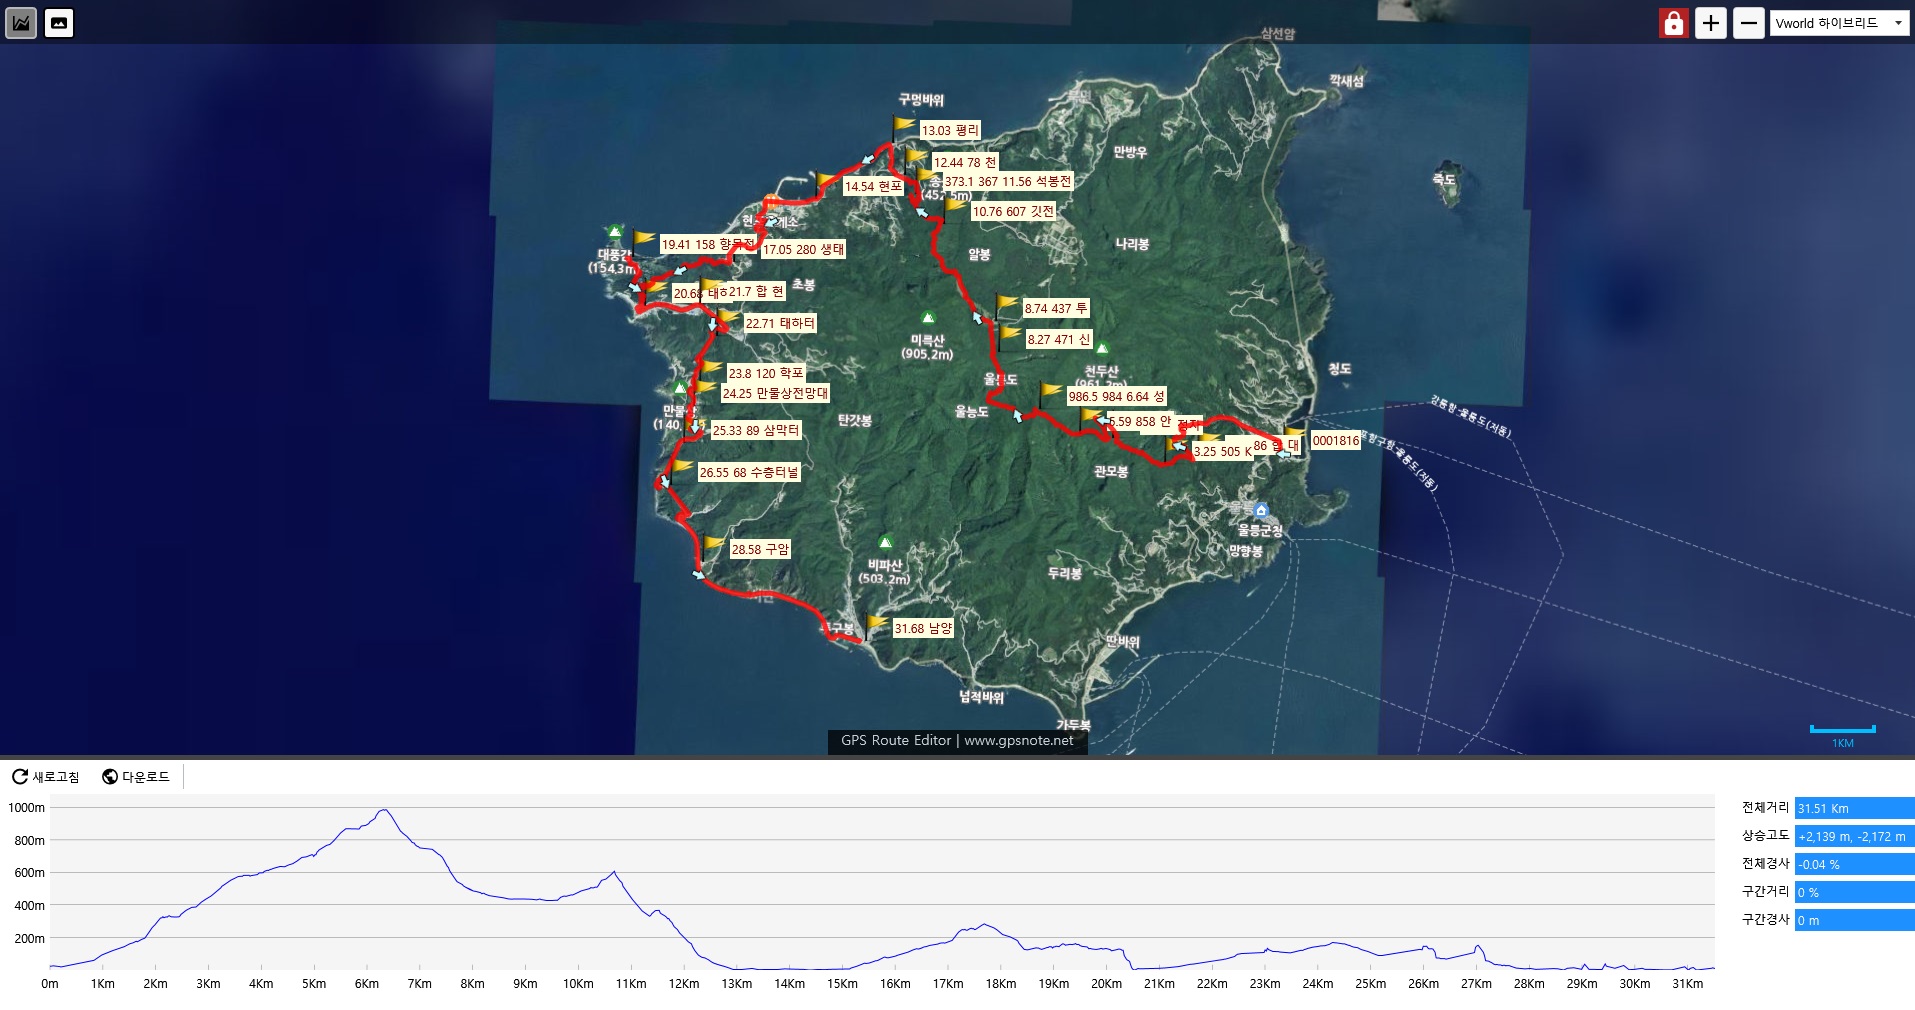Click the 다운로드 download button
This screenshot has width=1915, height=1010.
click(x=136, y=777)
